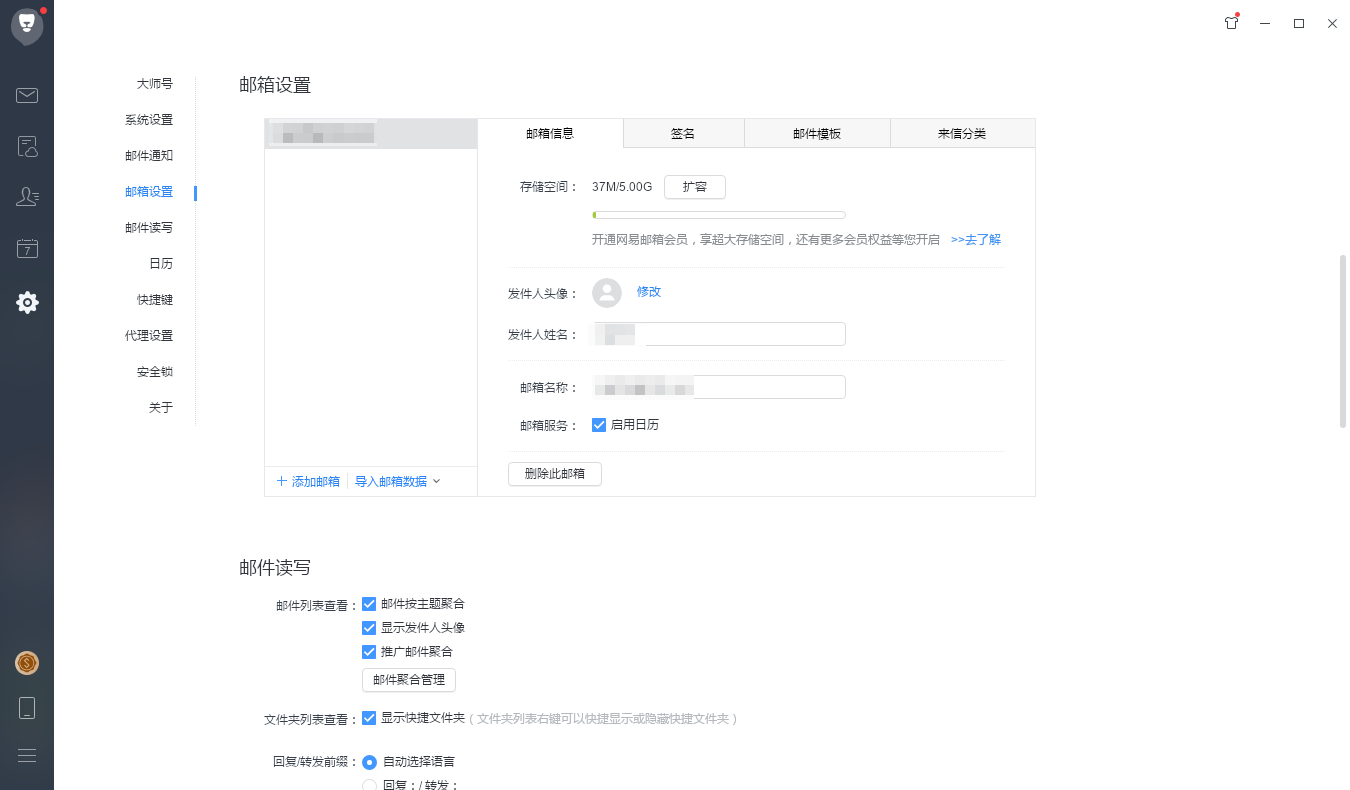
Task: Click the skin theme shirt icon
Action: click(1231, 23)
